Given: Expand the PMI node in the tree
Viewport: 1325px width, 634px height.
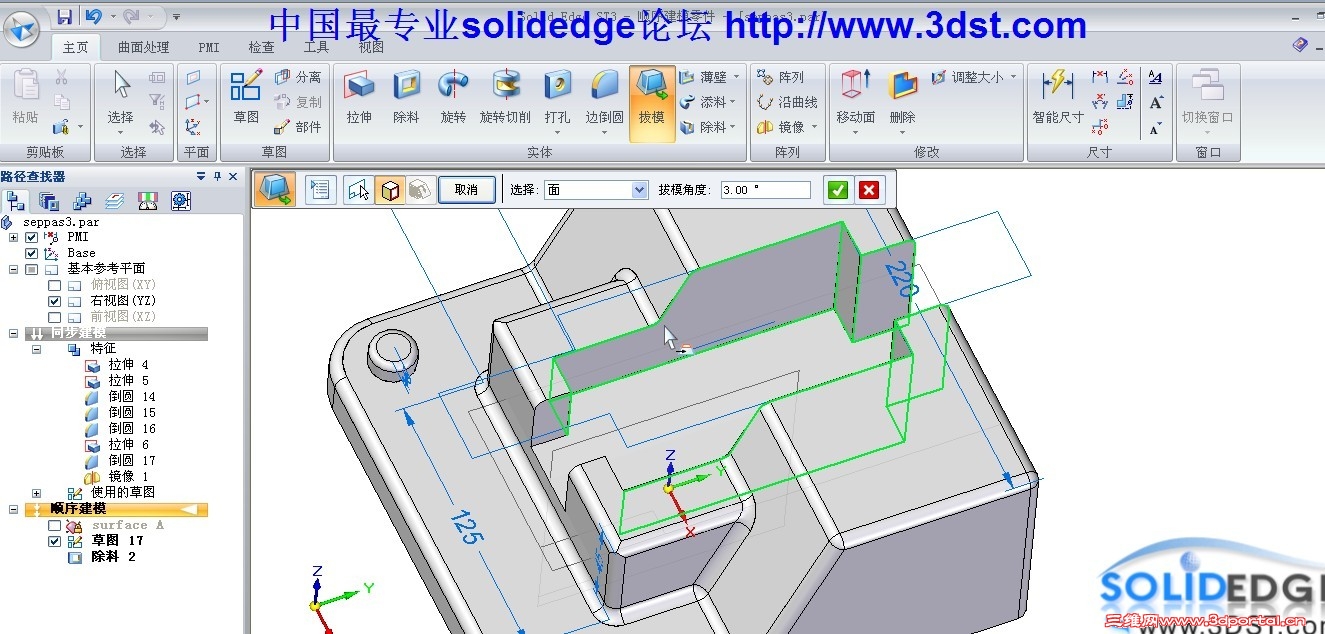Looking at the screenshot, I should 13,238.
